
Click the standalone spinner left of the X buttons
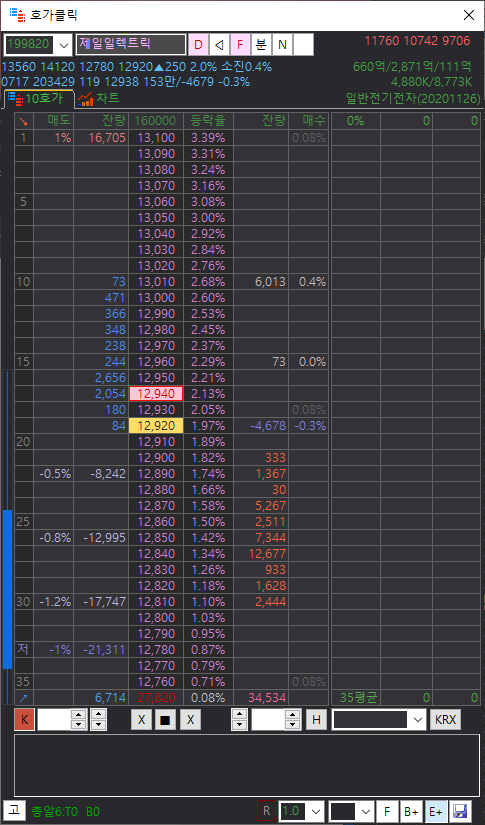98,720
